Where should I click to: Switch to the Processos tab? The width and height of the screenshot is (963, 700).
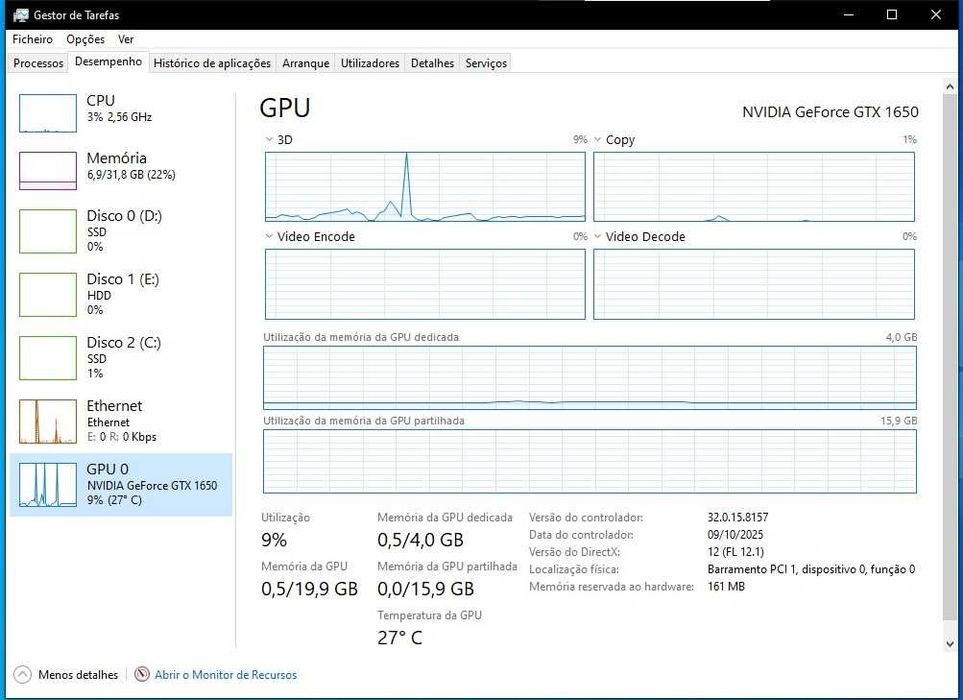pyautogui.click(x=38, y=63)
